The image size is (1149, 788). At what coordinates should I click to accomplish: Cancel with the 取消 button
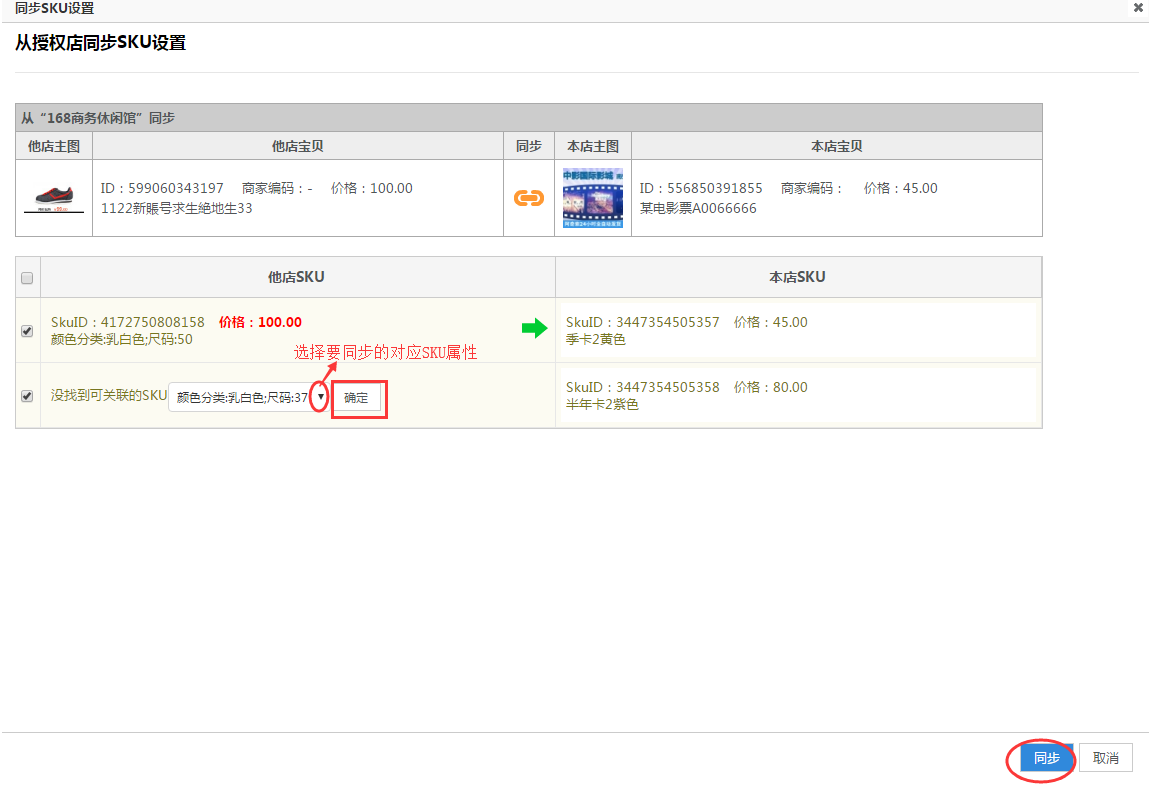1105,758
